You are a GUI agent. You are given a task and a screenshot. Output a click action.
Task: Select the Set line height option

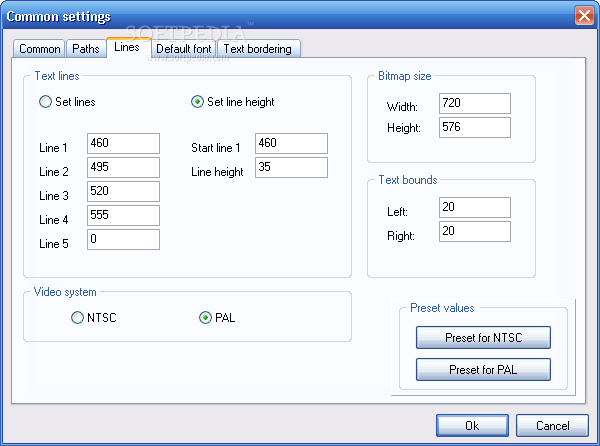pyautogui.click(x=233, y=102)
